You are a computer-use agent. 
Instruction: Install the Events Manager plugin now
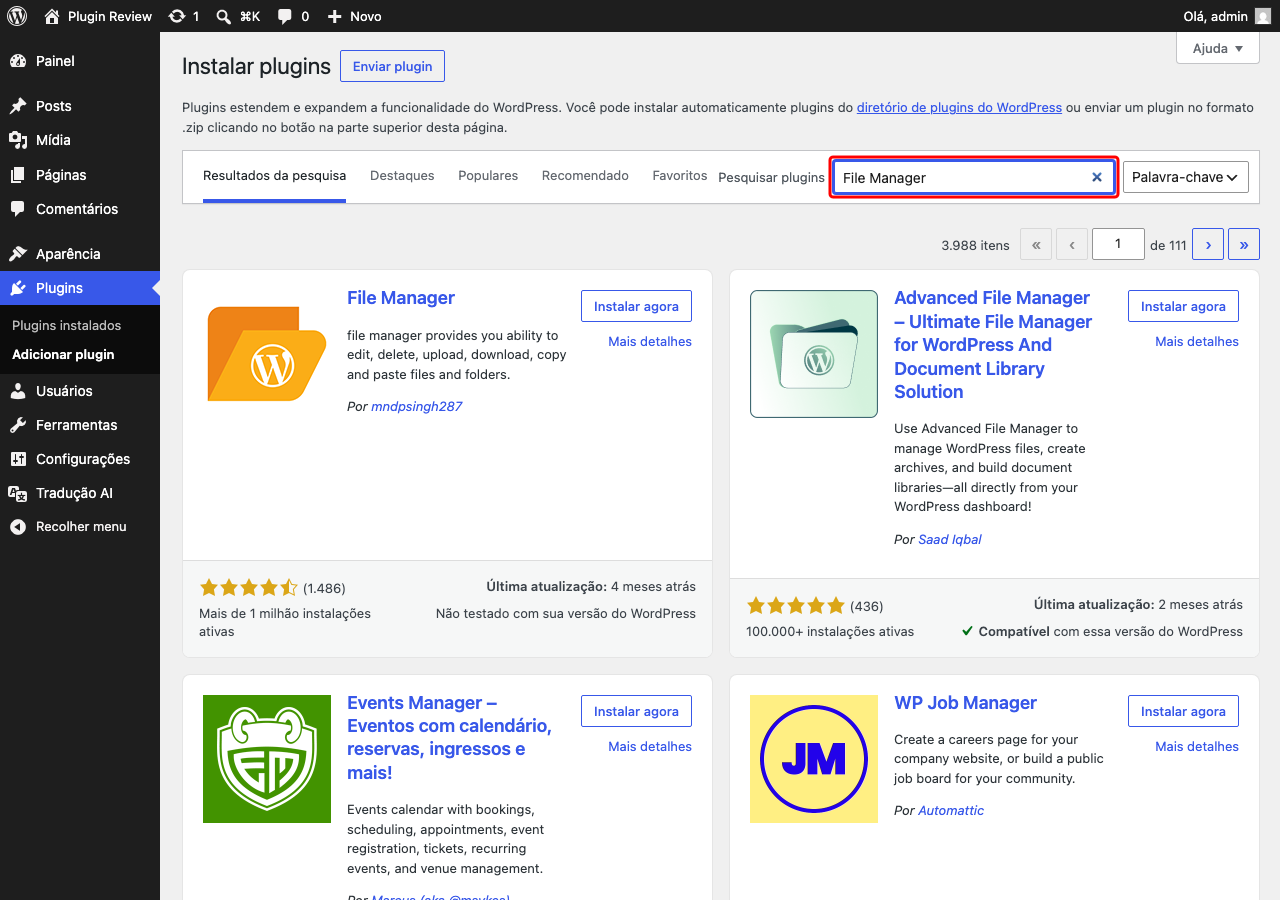(x=636, y=712)
